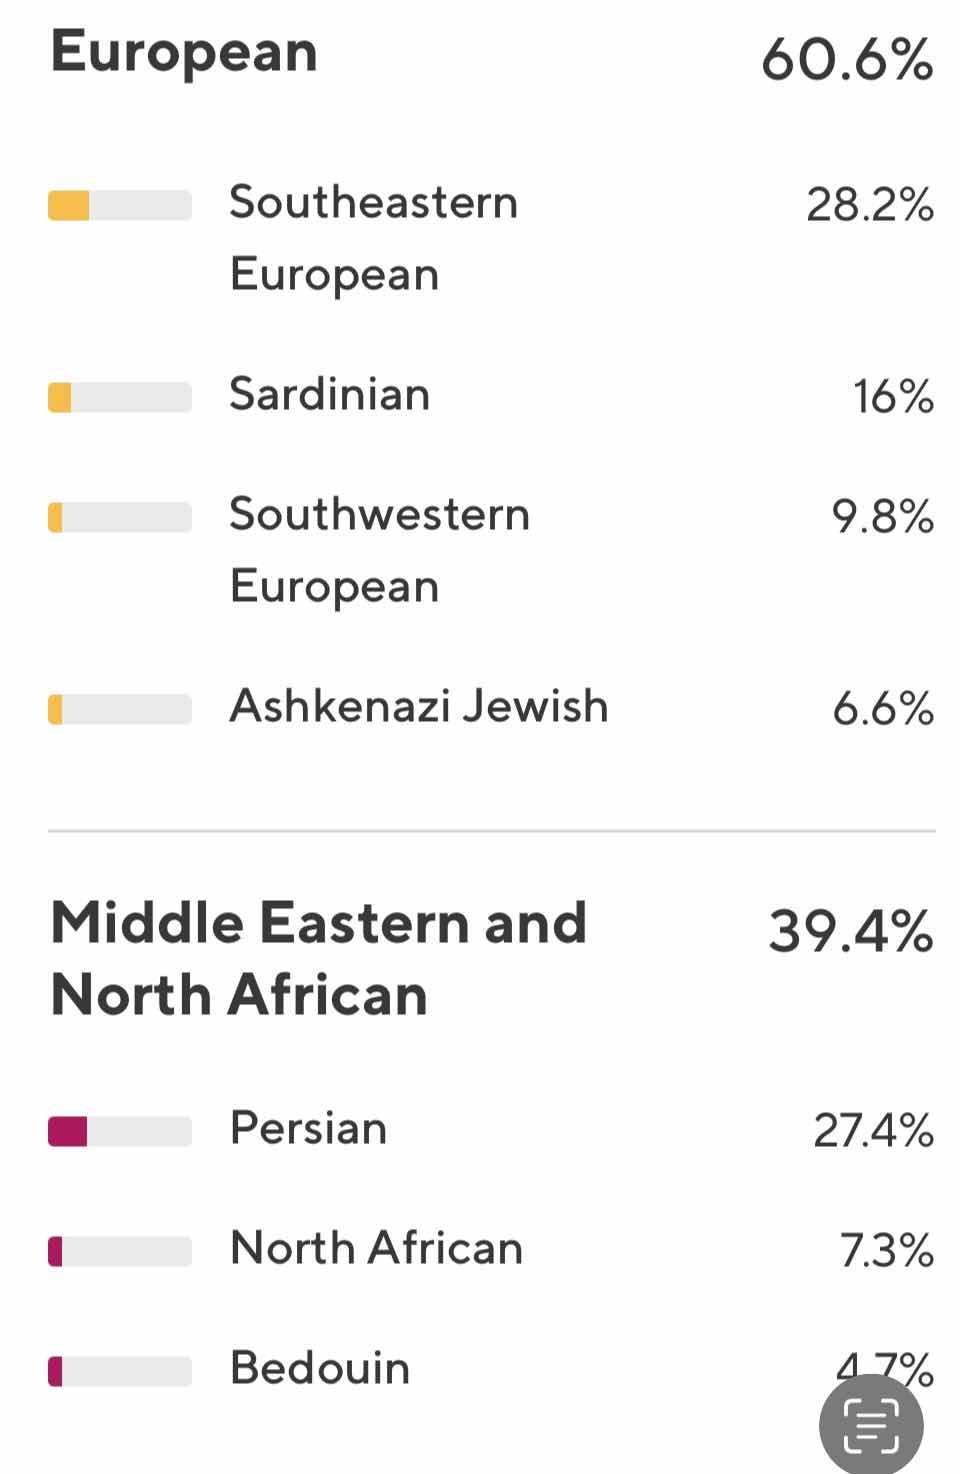Image resolution: width=960 pixels, height=1474 pixels.
Task: Click the Middle Eastern and North African heading
Action: tap(318, 958)
